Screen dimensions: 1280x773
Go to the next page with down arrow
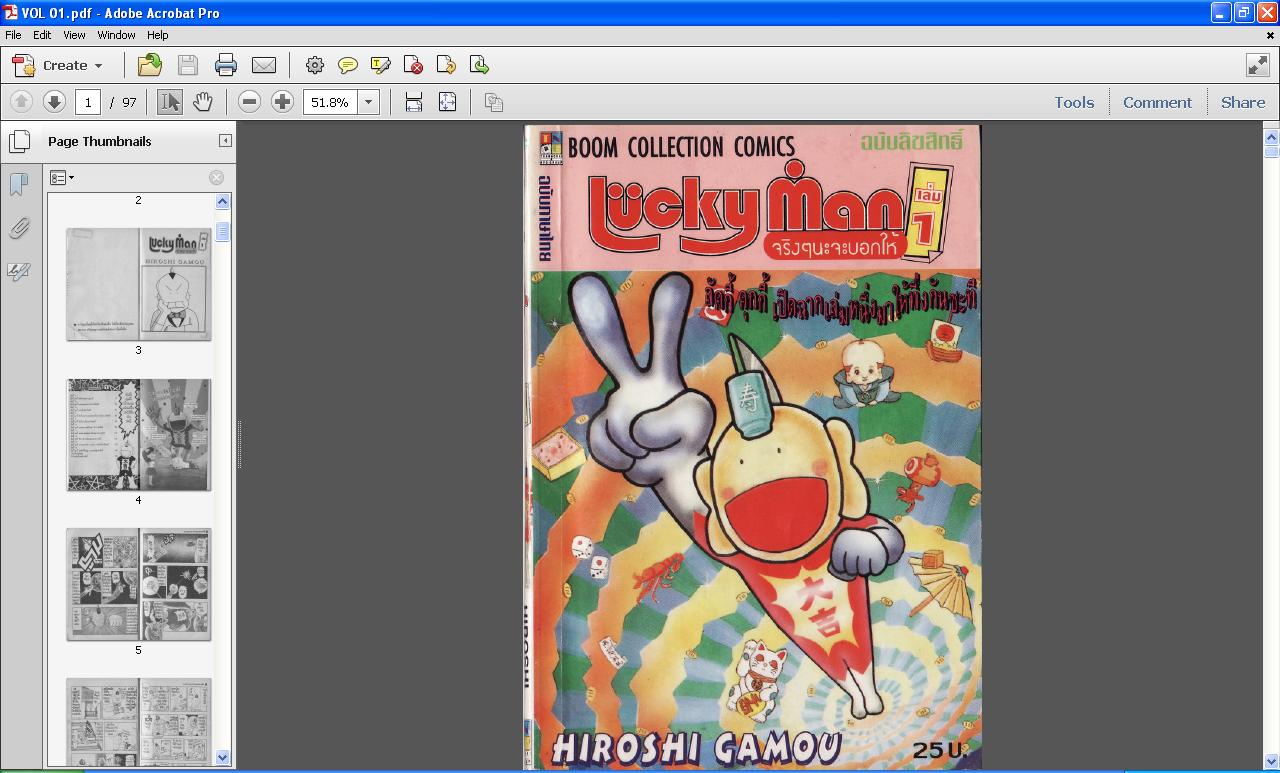tap(54, 101)
